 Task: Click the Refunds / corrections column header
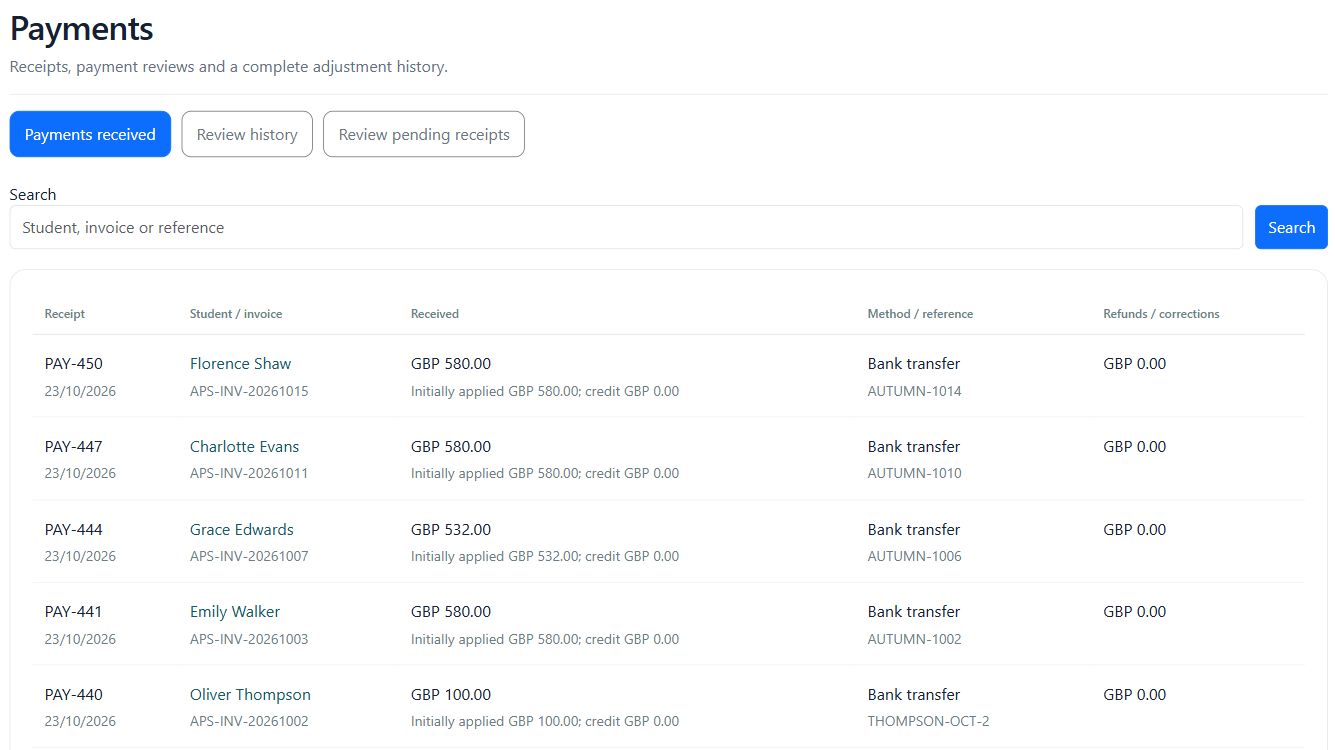[x=1162, y=314]
